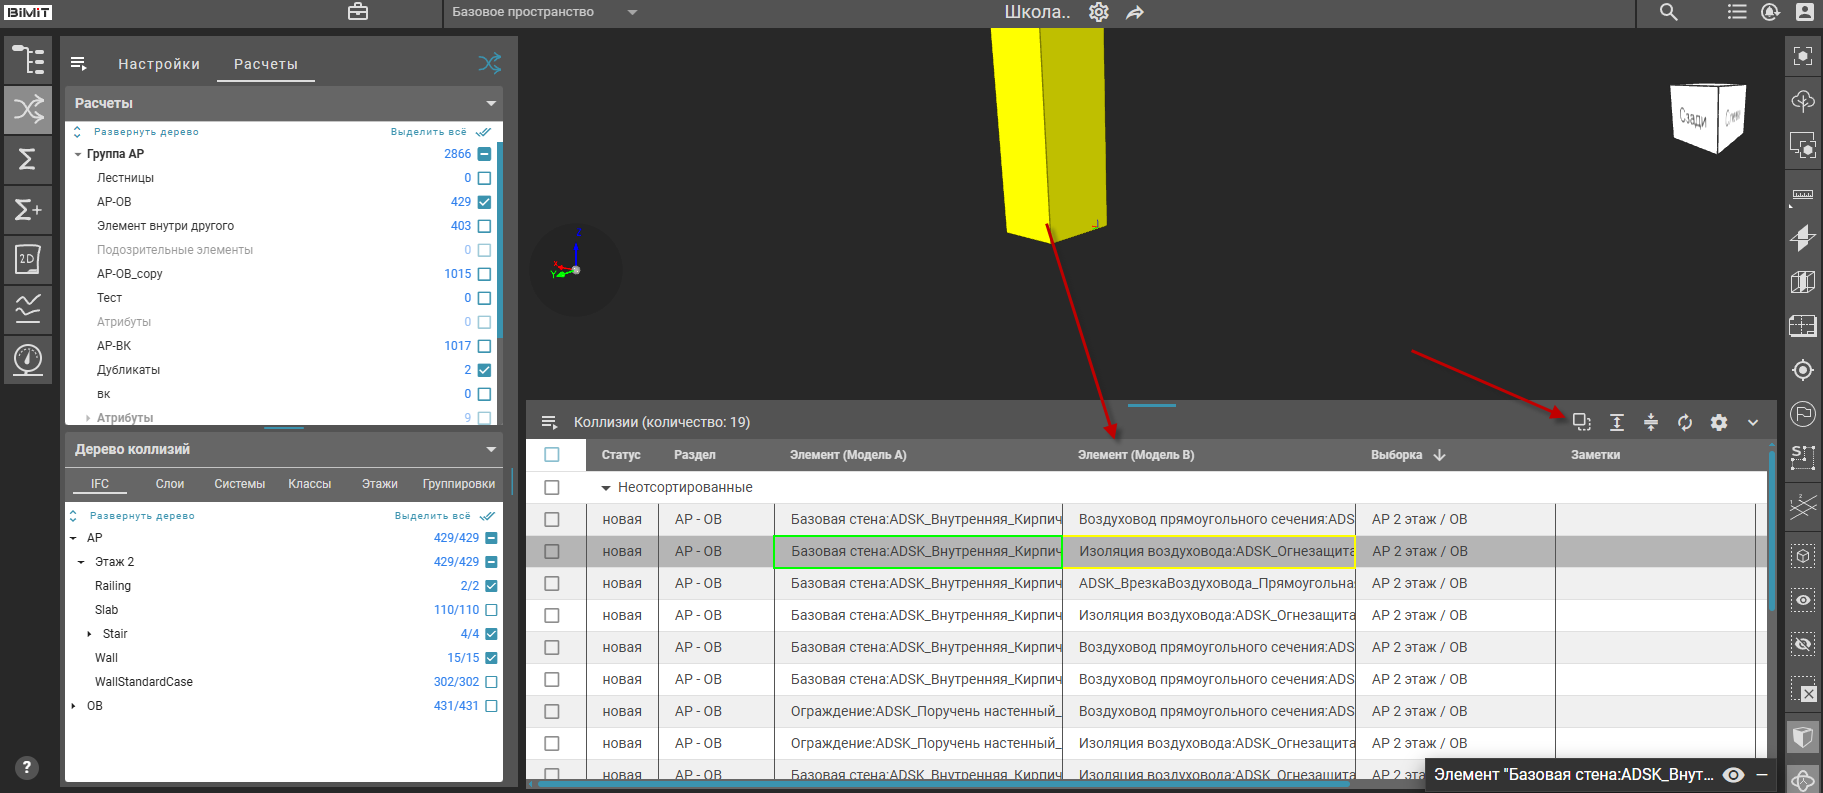Select the Этажи tab in collision tree
Image resolution: width=1823 pixels, height=793 pixels.
(x=379, y=484)
